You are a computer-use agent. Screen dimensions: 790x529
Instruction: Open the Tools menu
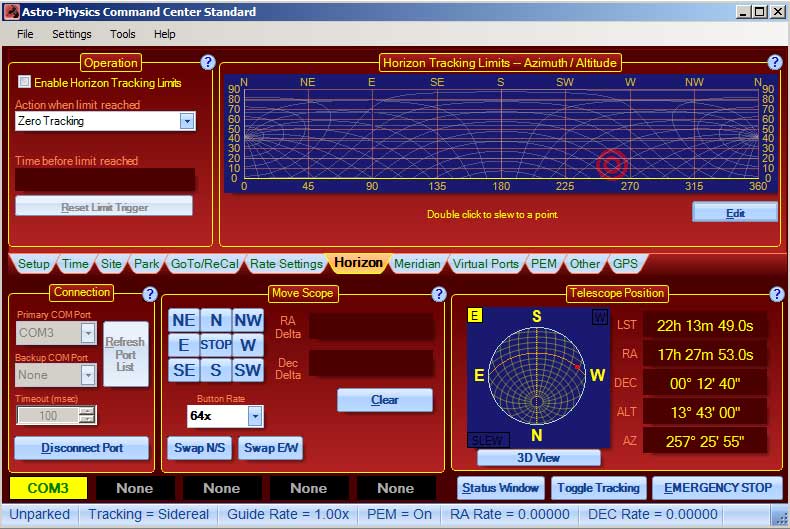[122, 34]
